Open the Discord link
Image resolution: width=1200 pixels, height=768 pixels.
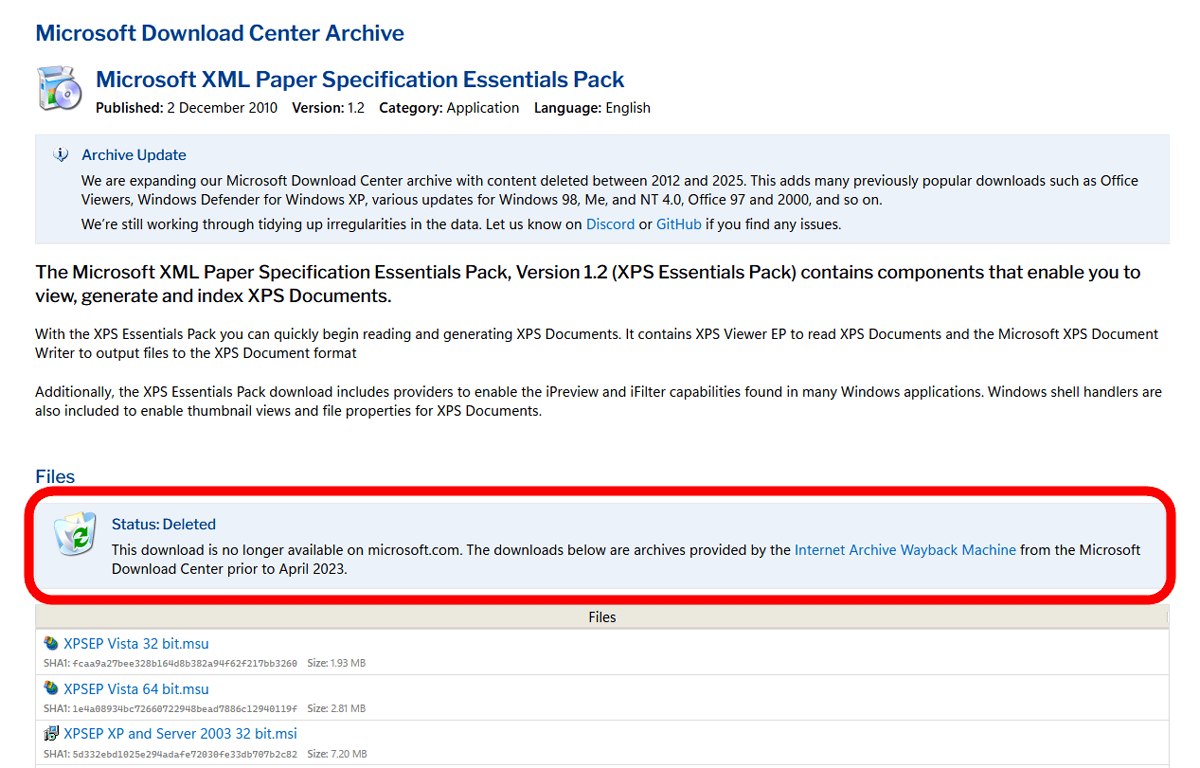point(610,224)
